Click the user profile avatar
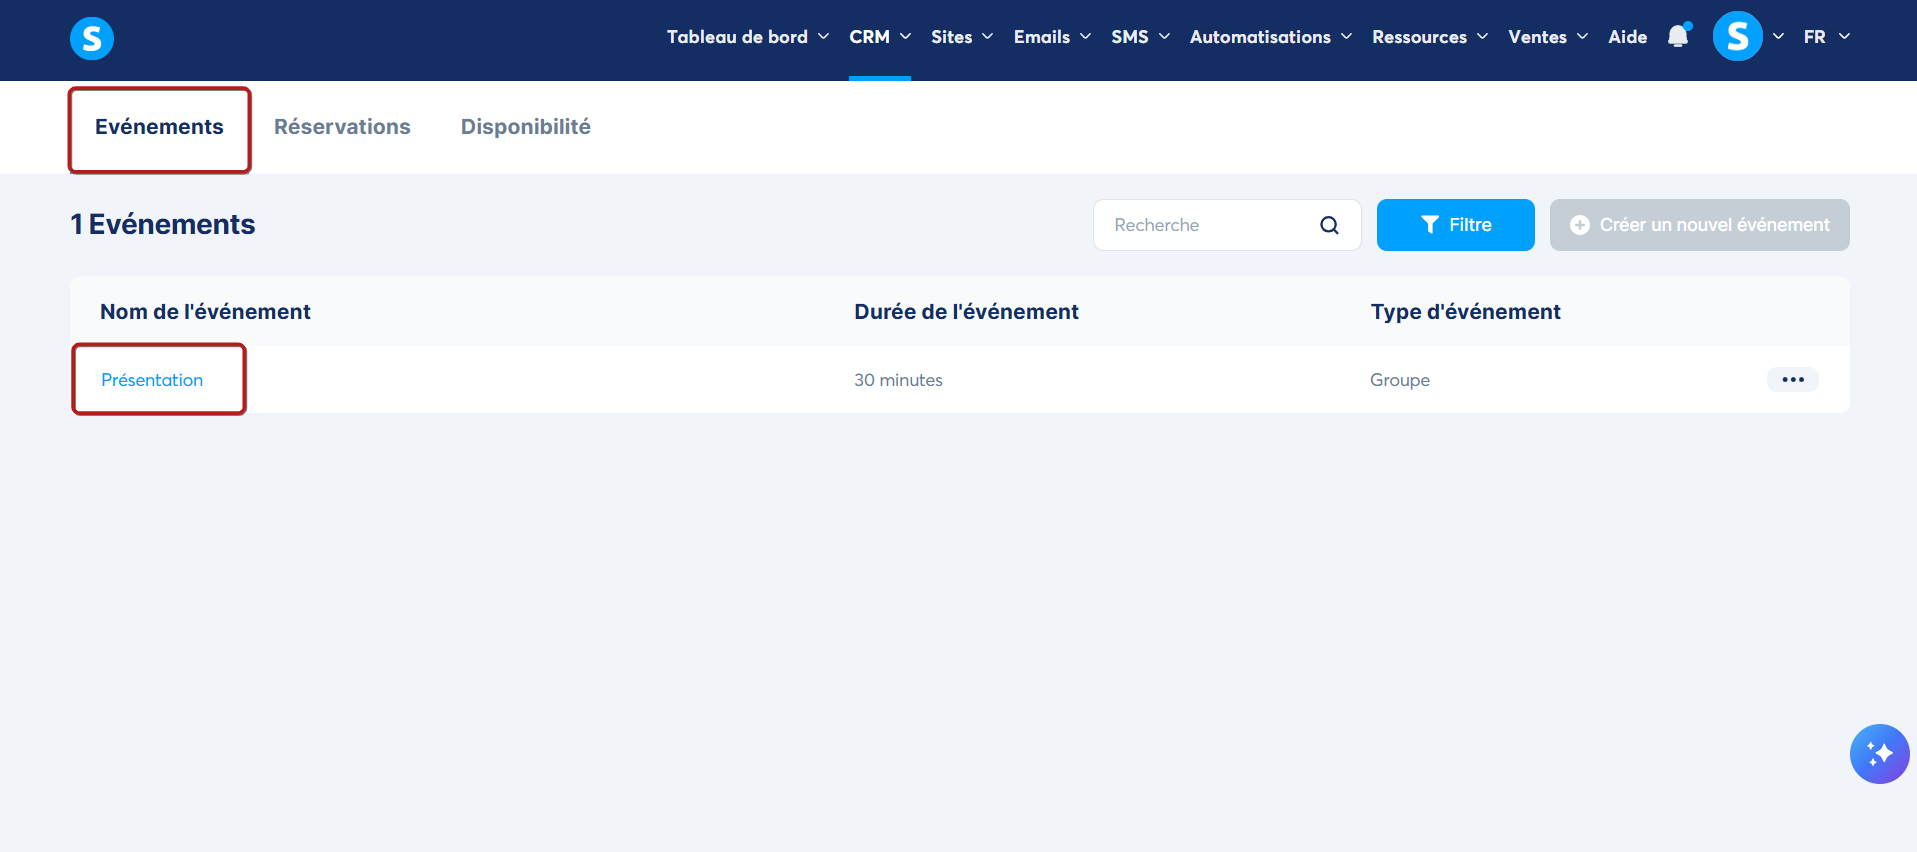Screen dimensions: 1917x852 pos(1737,37)
